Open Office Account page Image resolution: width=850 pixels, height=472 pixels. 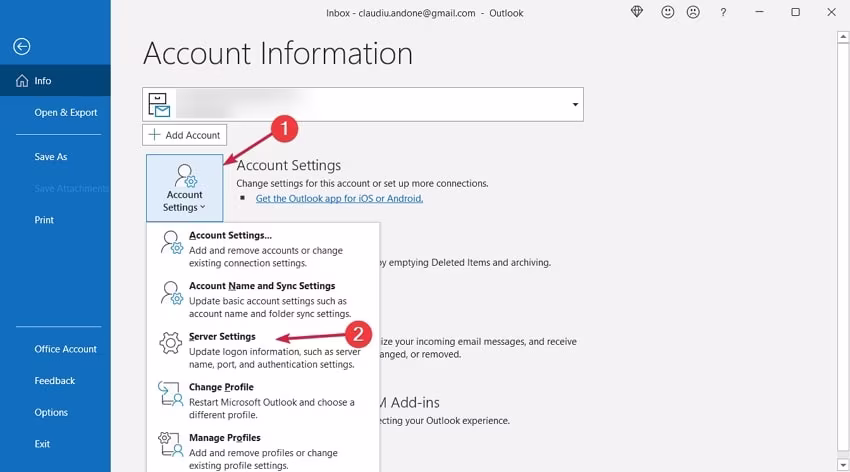tap(65, 349)
